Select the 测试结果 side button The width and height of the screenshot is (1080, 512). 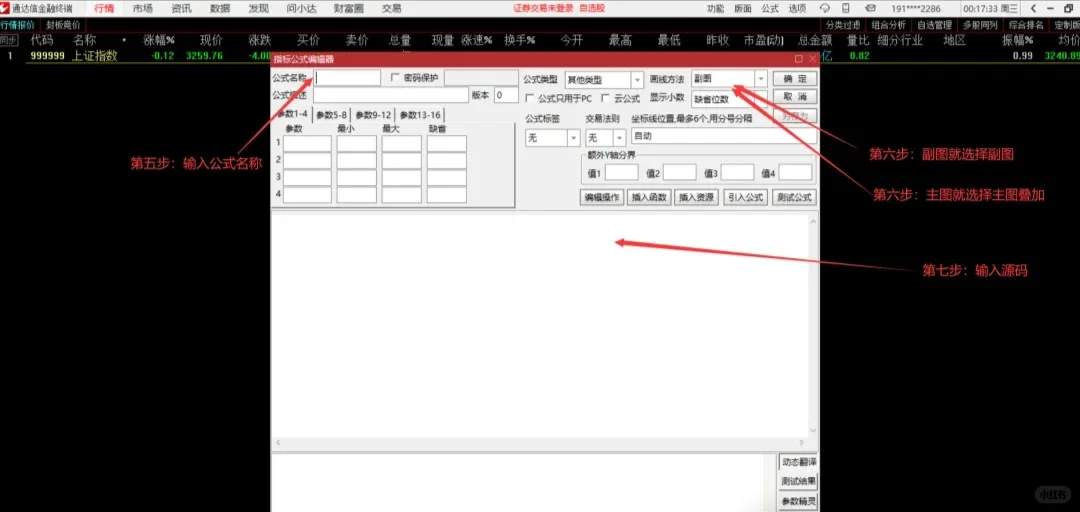click(798, 481)
